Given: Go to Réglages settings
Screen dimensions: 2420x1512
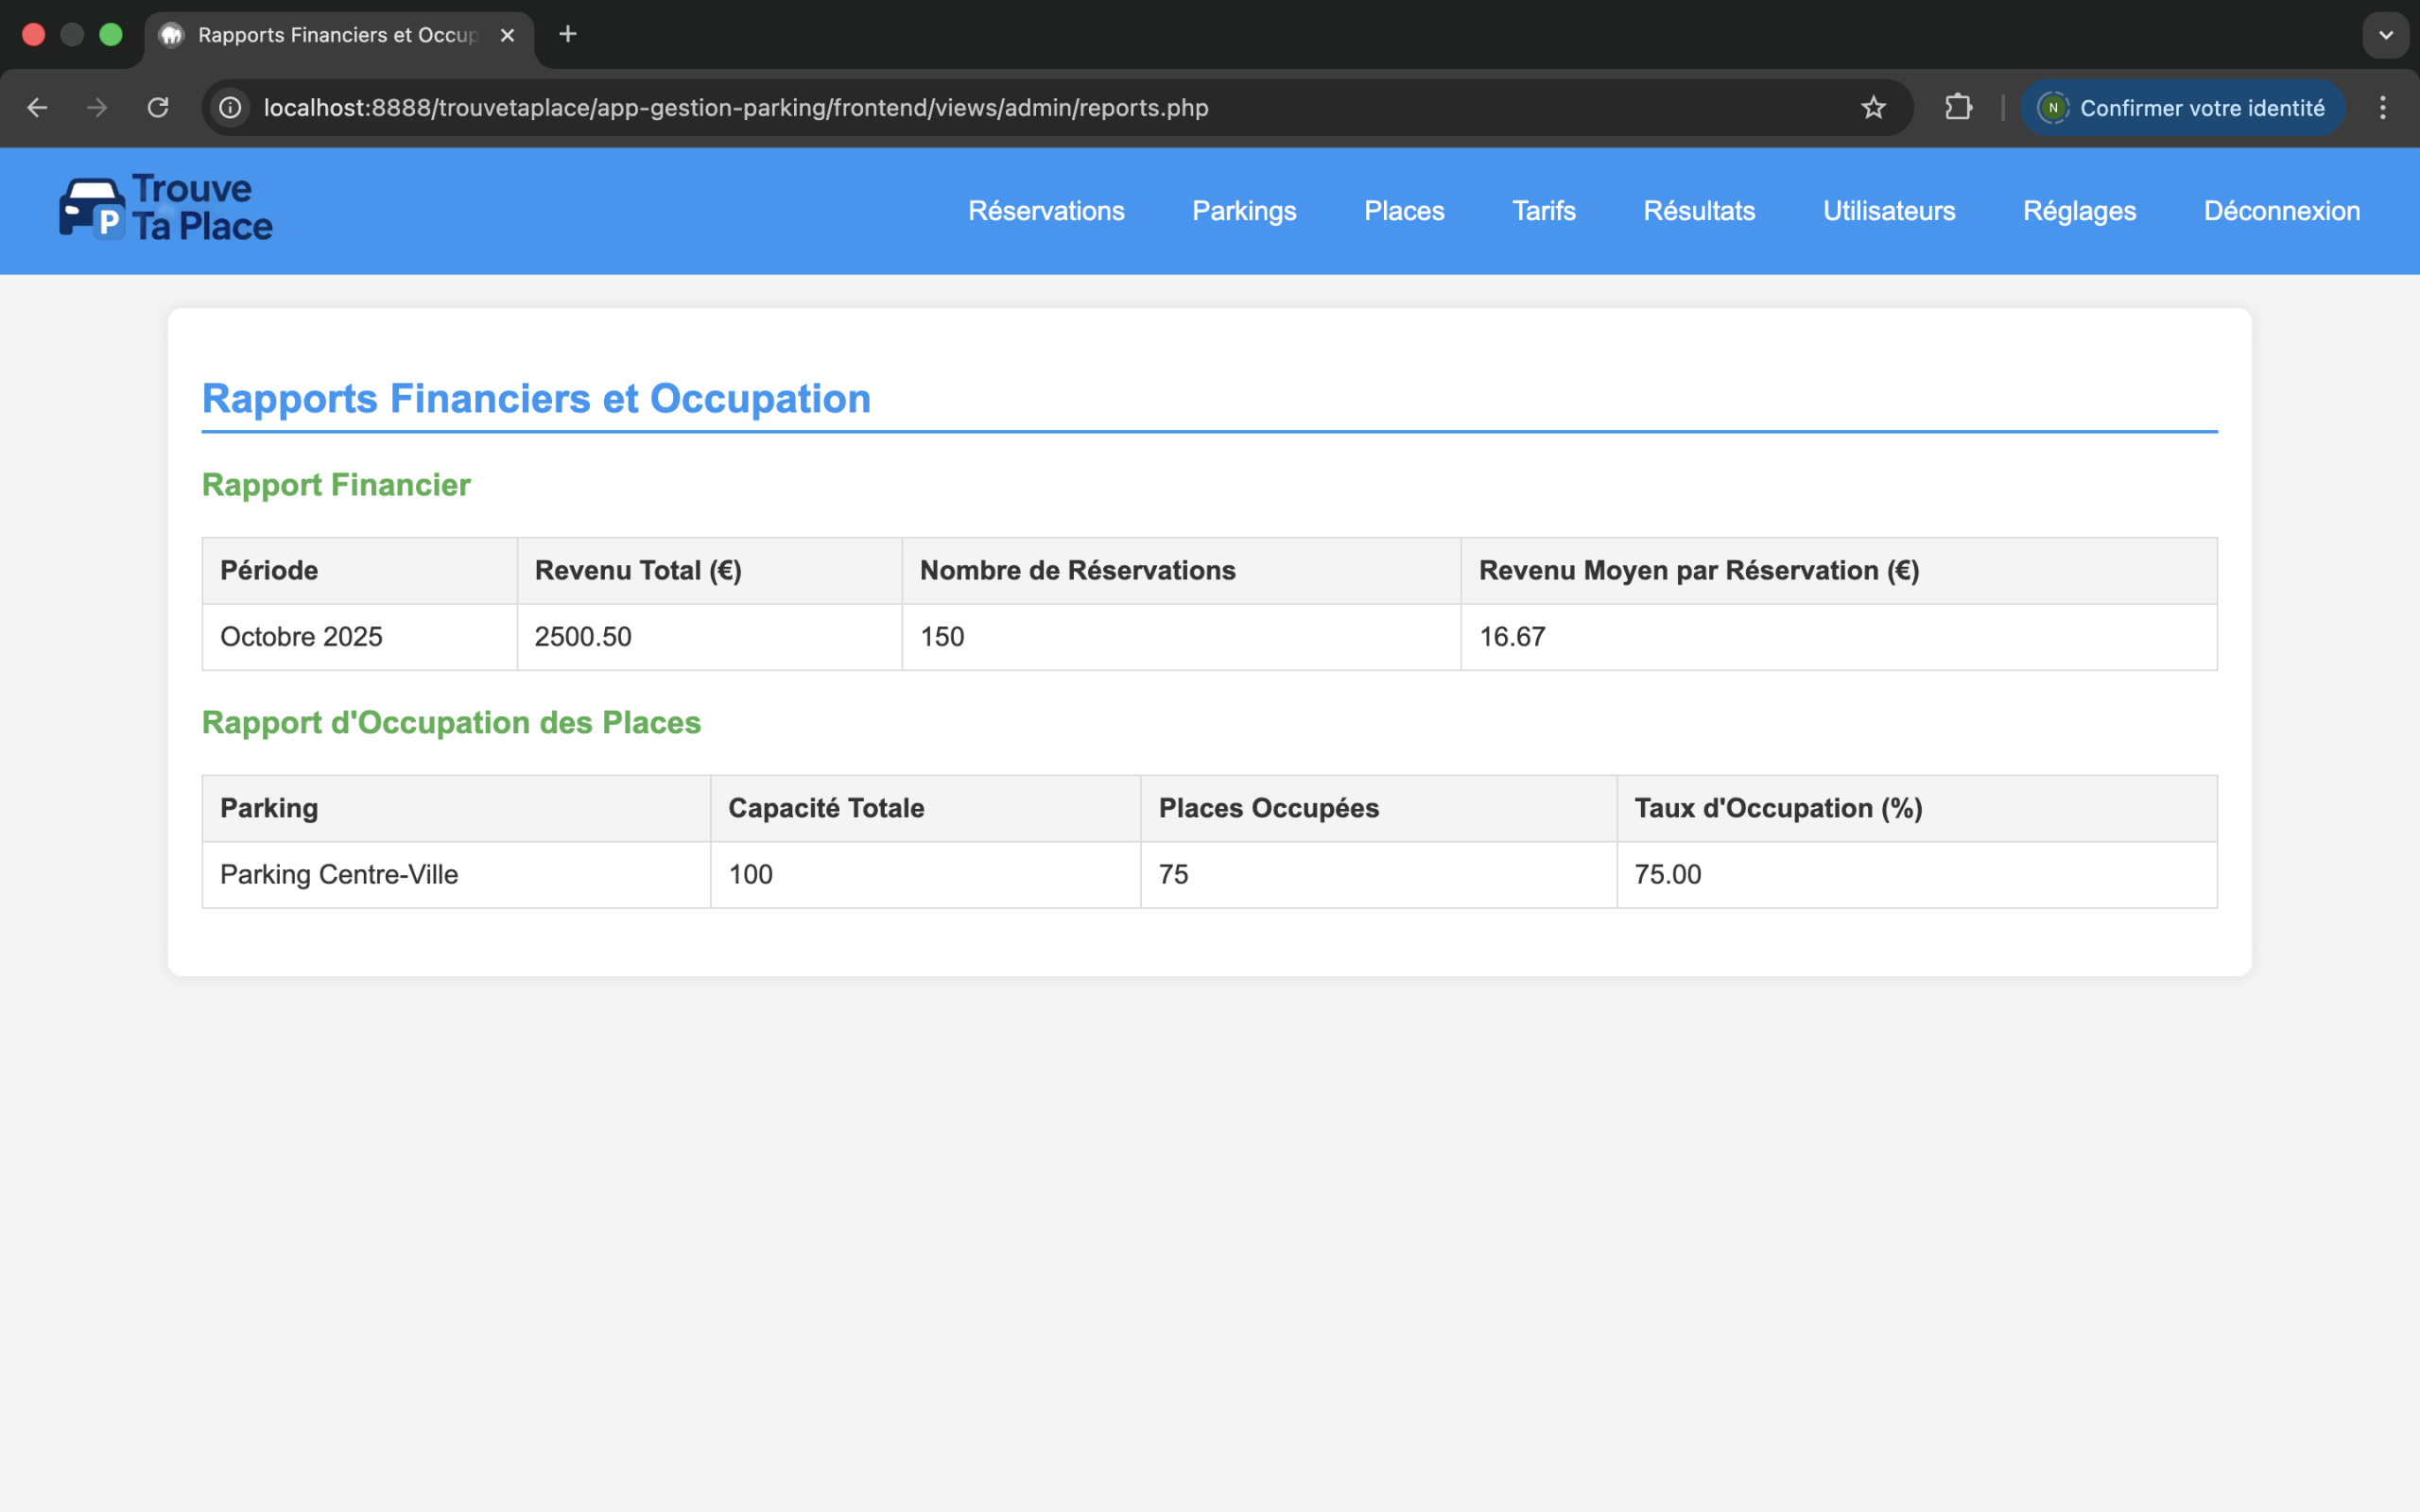Looking at the screenshot, I should coord(2079,211).
